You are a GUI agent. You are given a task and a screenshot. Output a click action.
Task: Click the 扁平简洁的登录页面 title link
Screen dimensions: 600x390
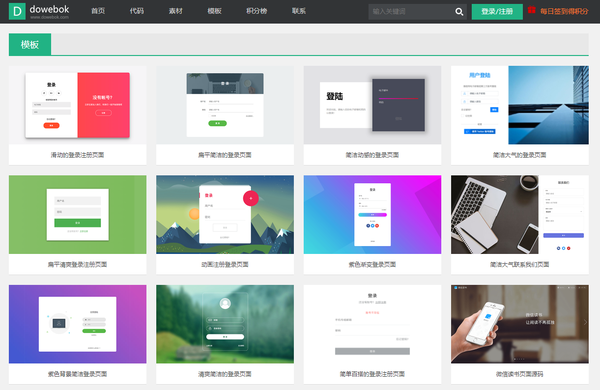click(x=225, y=155)
